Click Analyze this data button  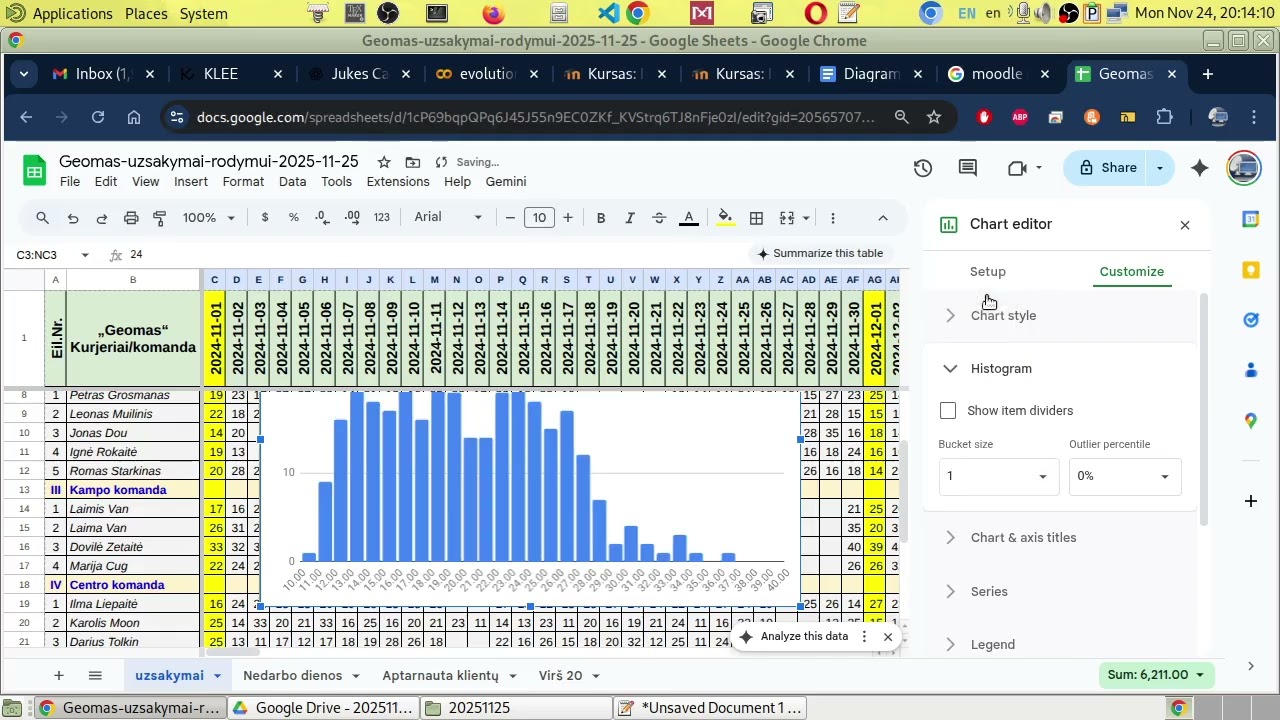pos(794,637)
